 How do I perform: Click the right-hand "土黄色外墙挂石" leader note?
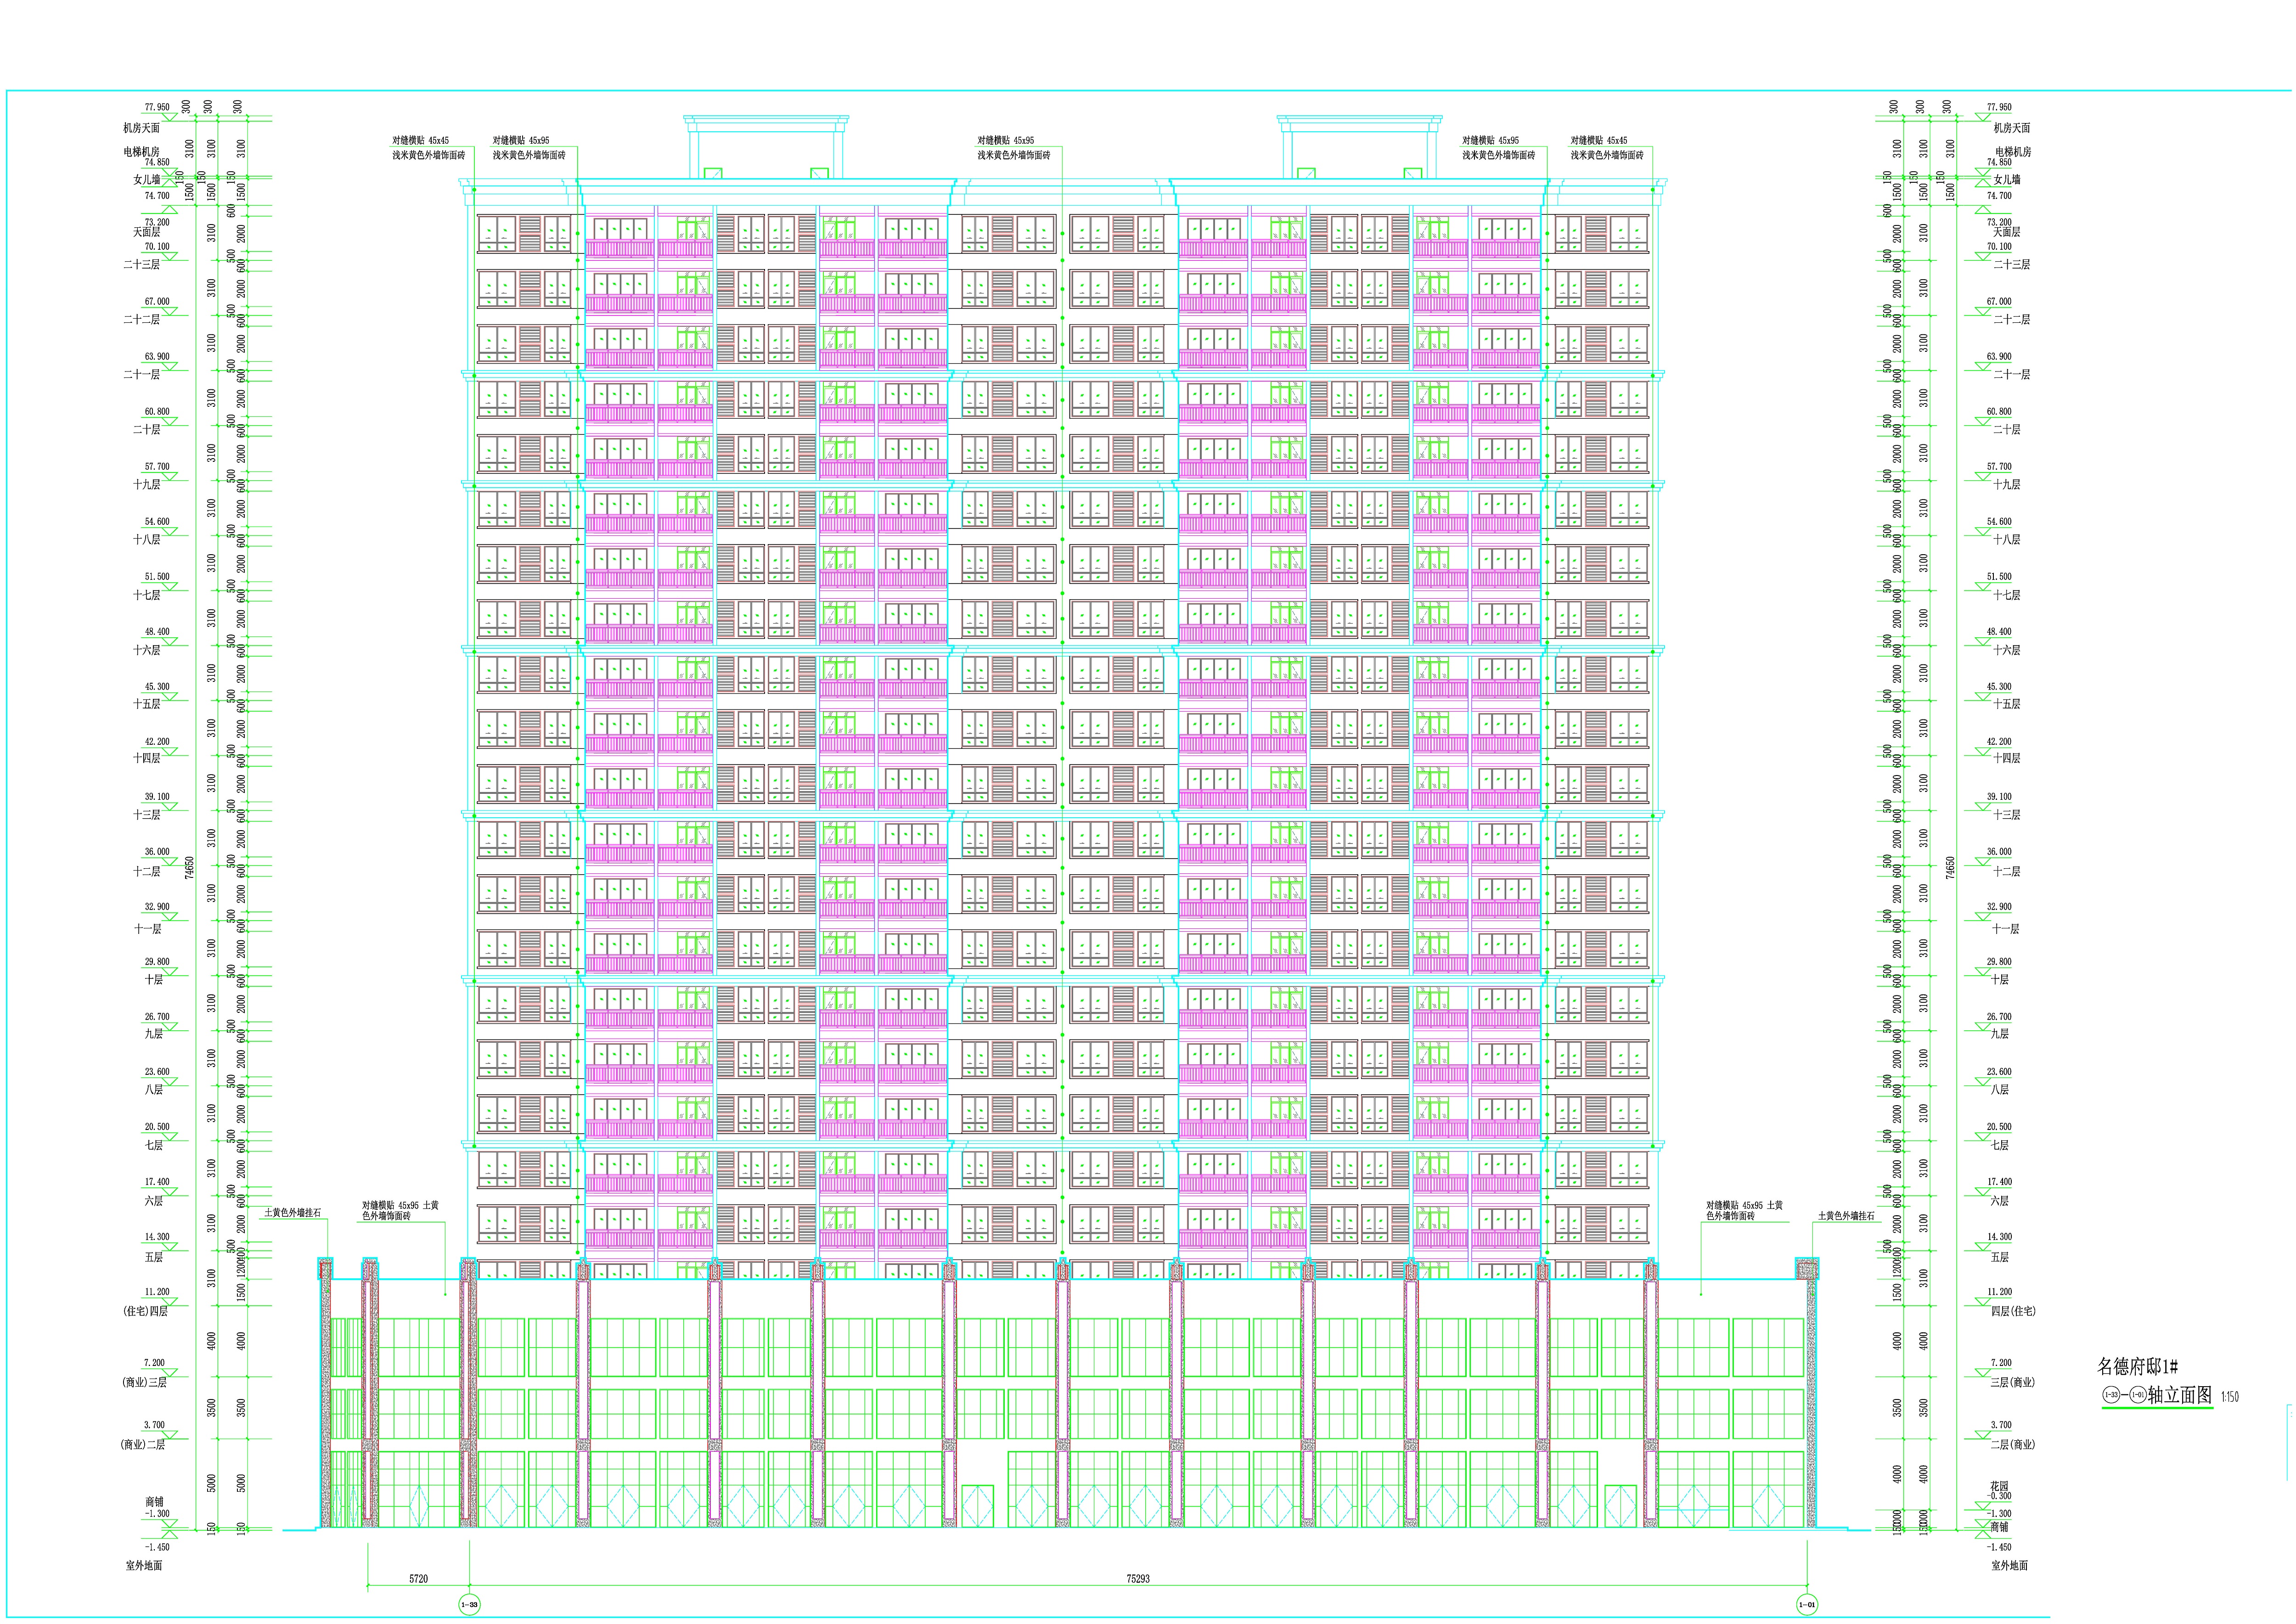pyautogui.click(x=1846, y=1216)
